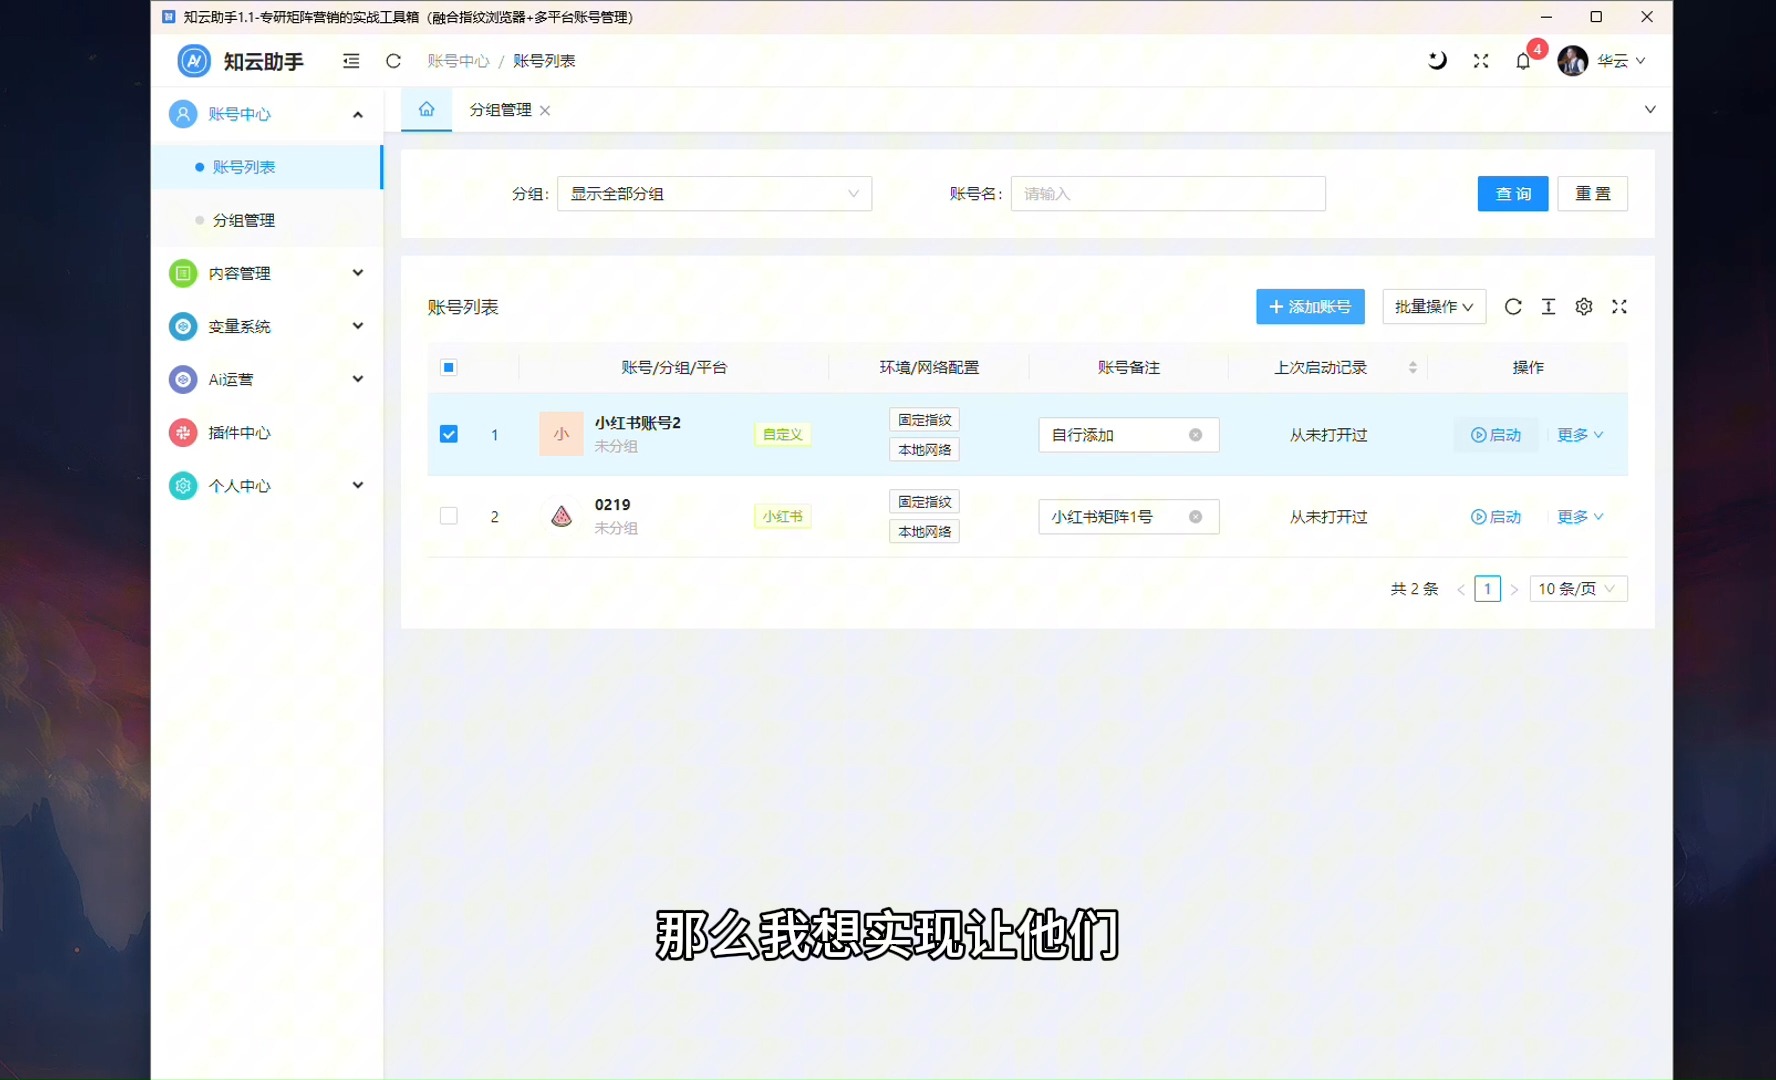Expand the 变量系统 menu
Screen dimensions: 1776x1080
click(x=357, y=326)
